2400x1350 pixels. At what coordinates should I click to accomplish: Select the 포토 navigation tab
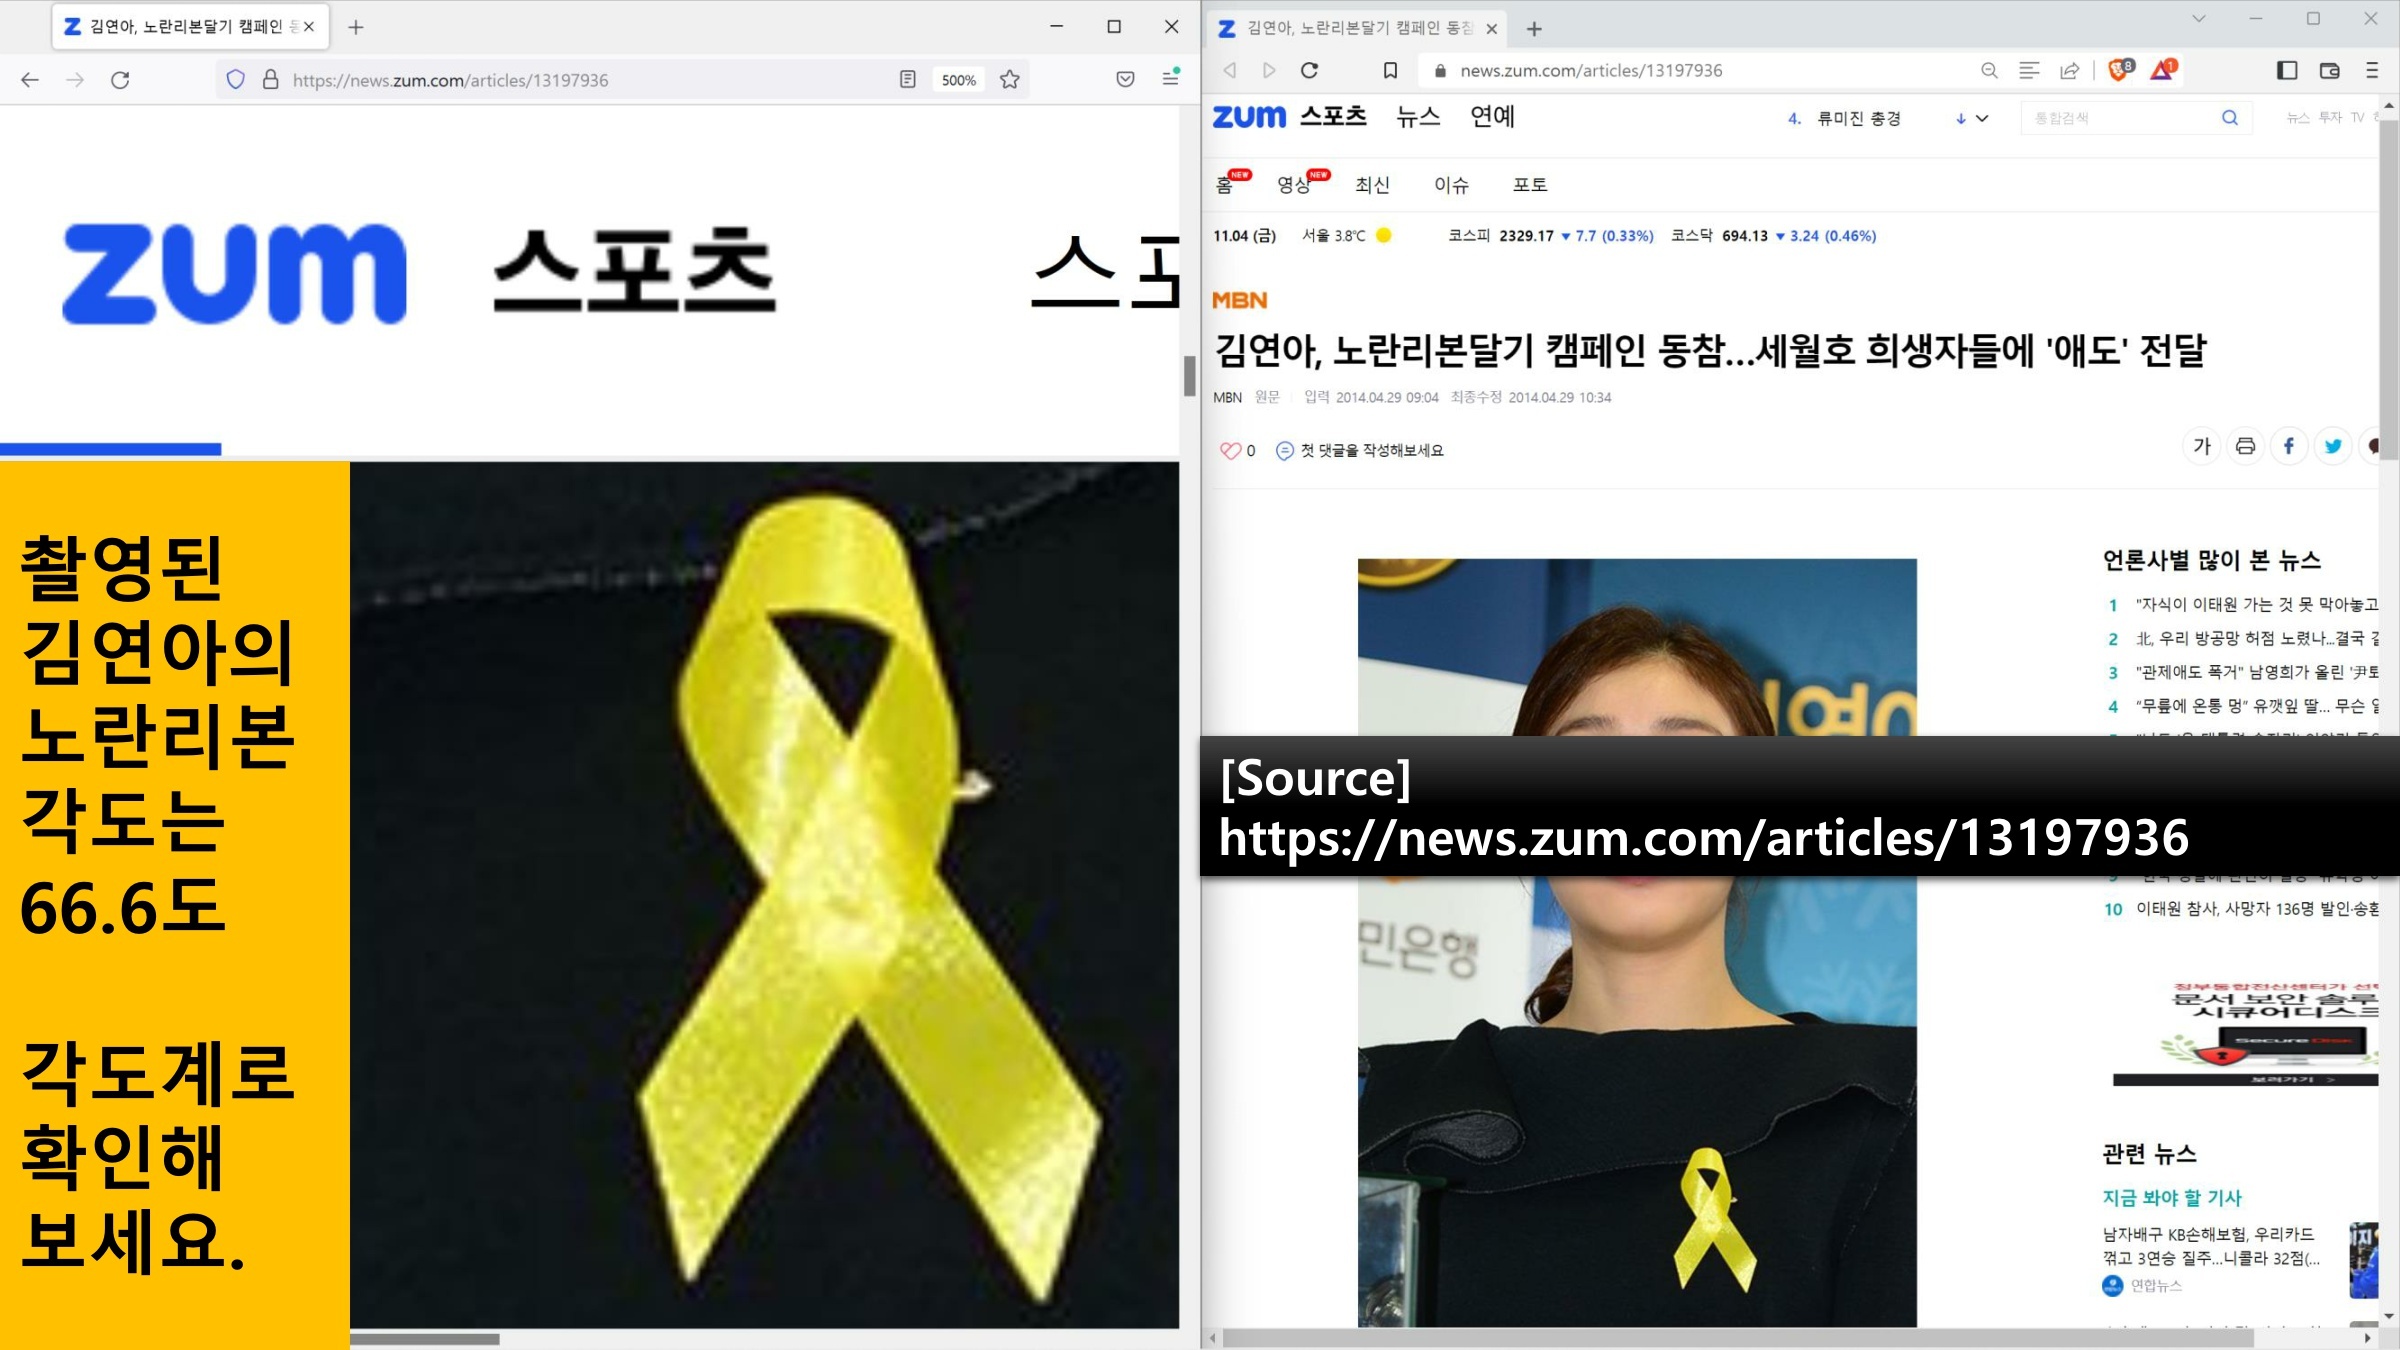tap(1530, 185)
